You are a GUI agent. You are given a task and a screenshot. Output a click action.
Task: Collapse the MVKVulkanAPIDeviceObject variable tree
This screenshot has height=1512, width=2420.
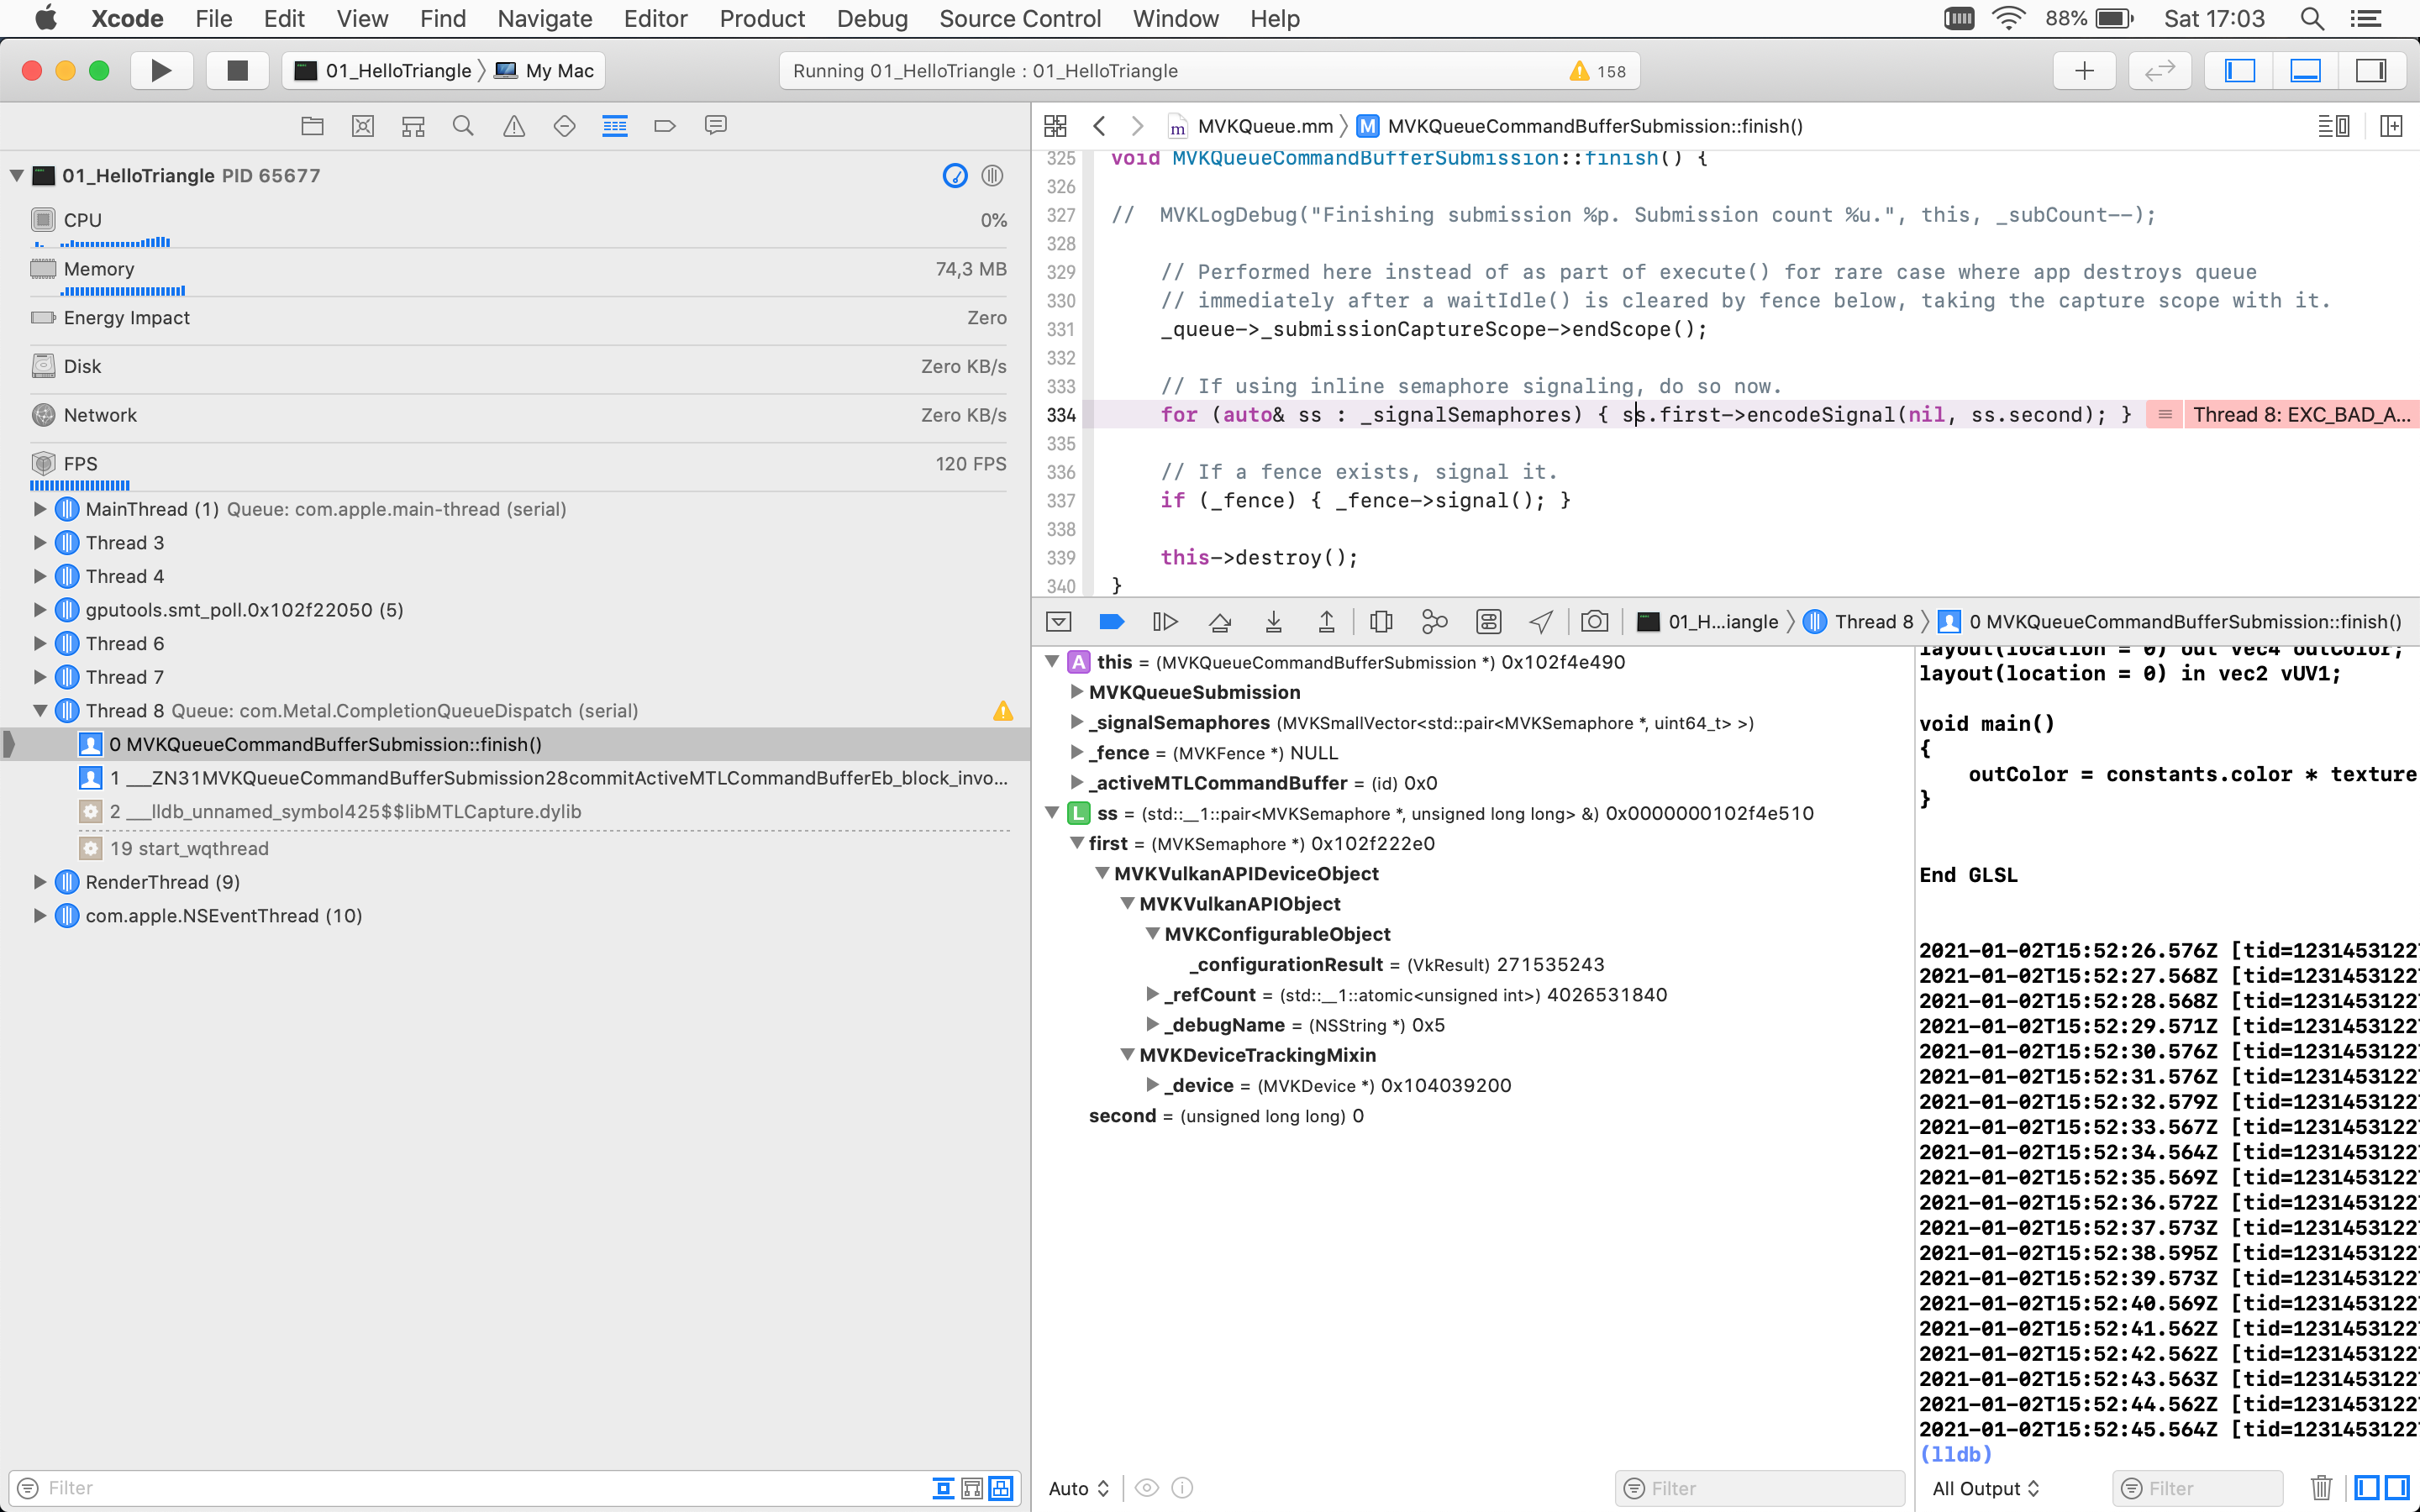coord(1103,873)
